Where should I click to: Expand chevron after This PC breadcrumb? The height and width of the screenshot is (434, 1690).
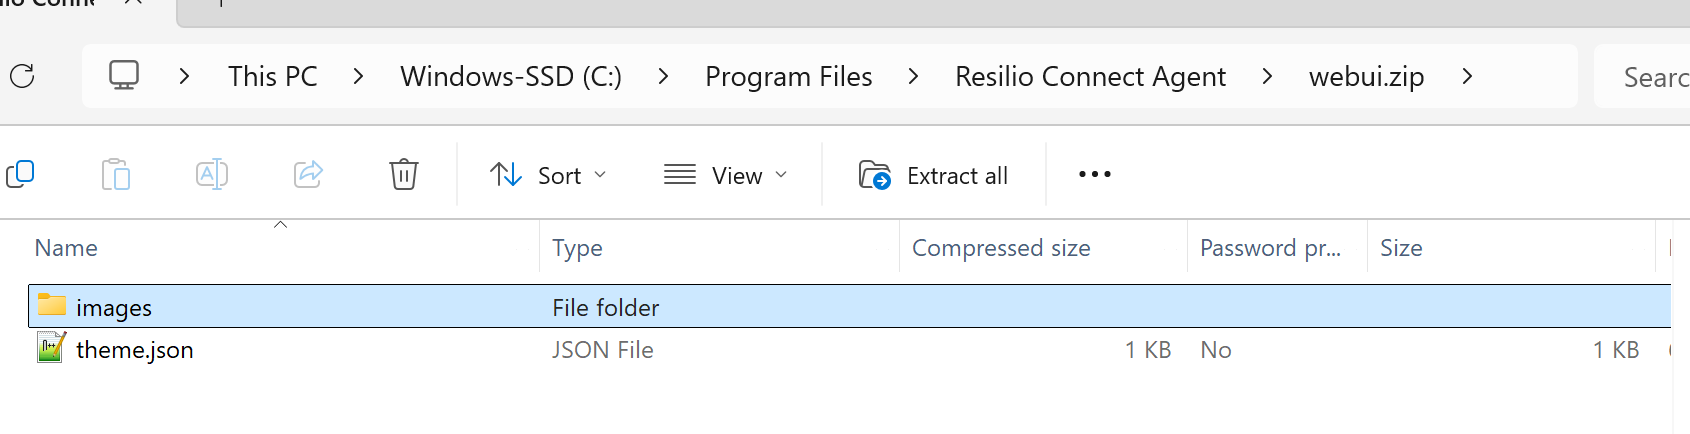[358, 76]
